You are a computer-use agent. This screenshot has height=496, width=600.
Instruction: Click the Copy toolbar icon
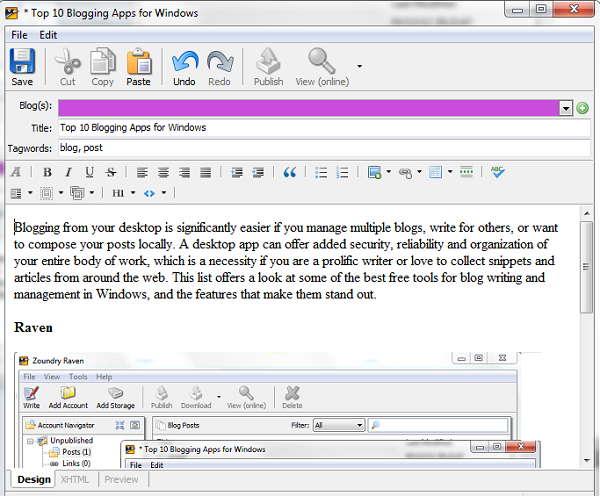click(x=103, y=67)
